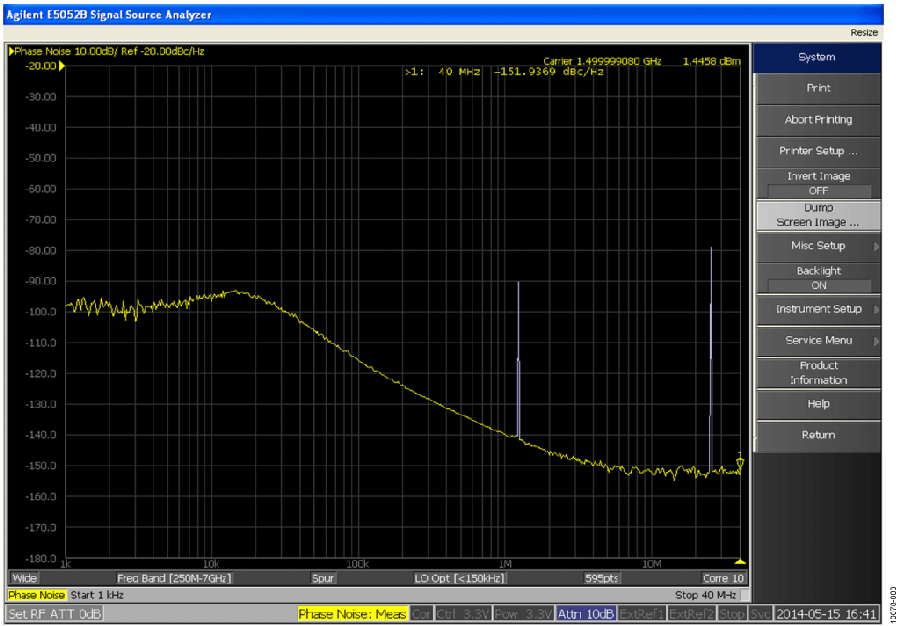Click the small box right of Stop 40 MHz
Screen dimensions: 900x626
(744, 595)
